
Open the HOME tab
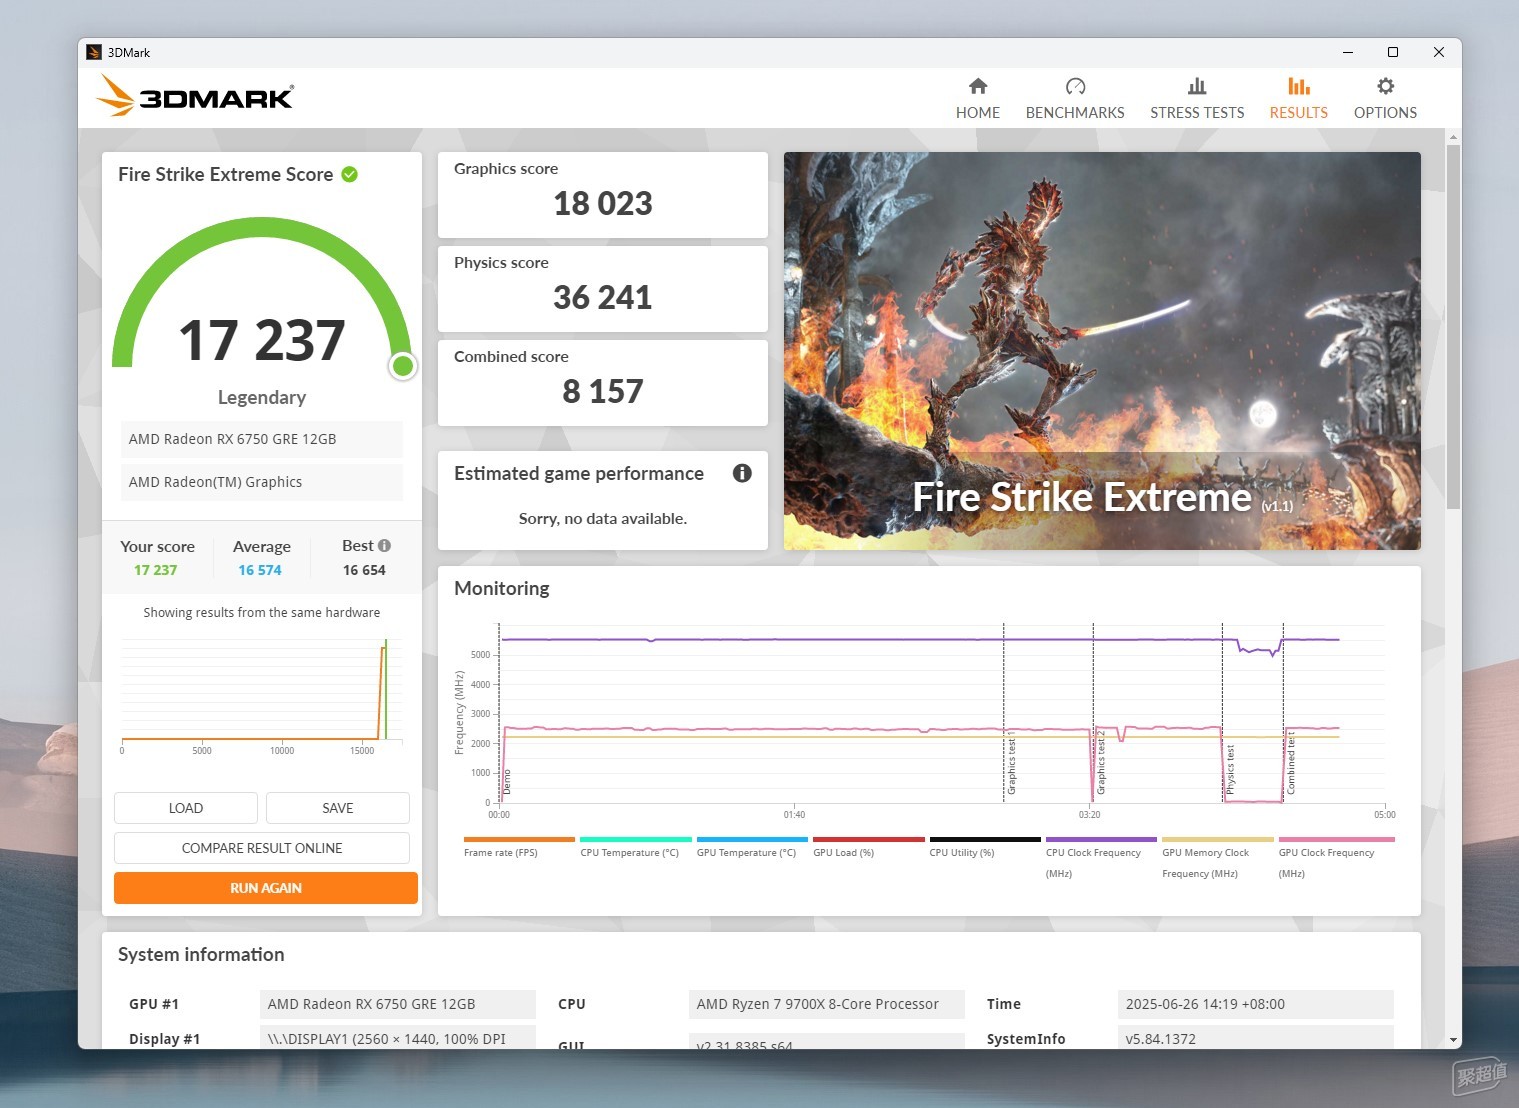point(977,99)
